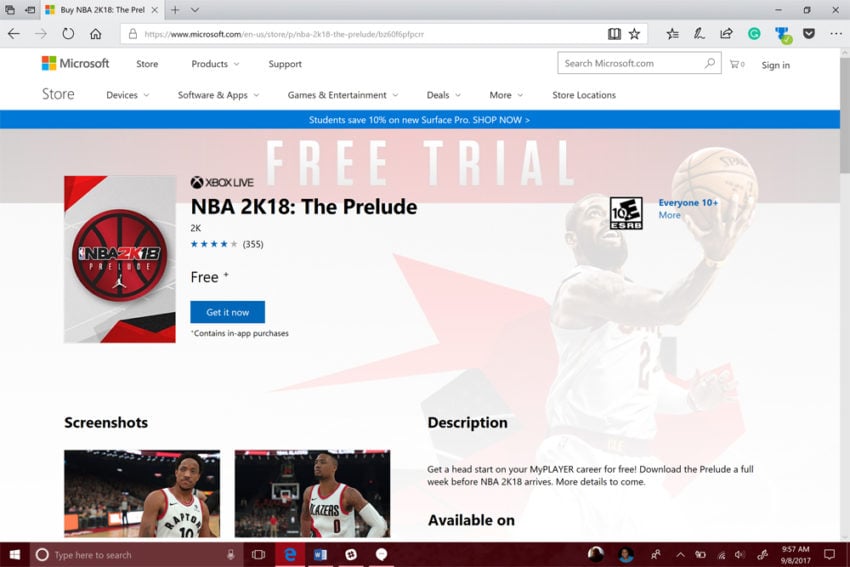Image resolution: width=850 pixels, height=567 pixels.
Task: Click the browser forward arrow
Action: 41,34
